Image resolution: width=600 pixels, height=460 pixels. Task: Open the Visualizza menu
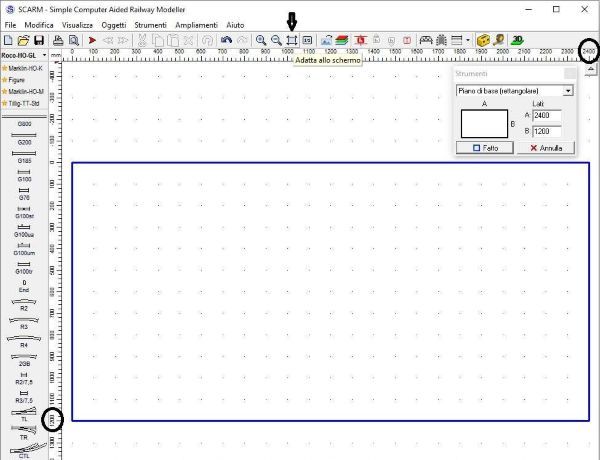click(77, 23)
